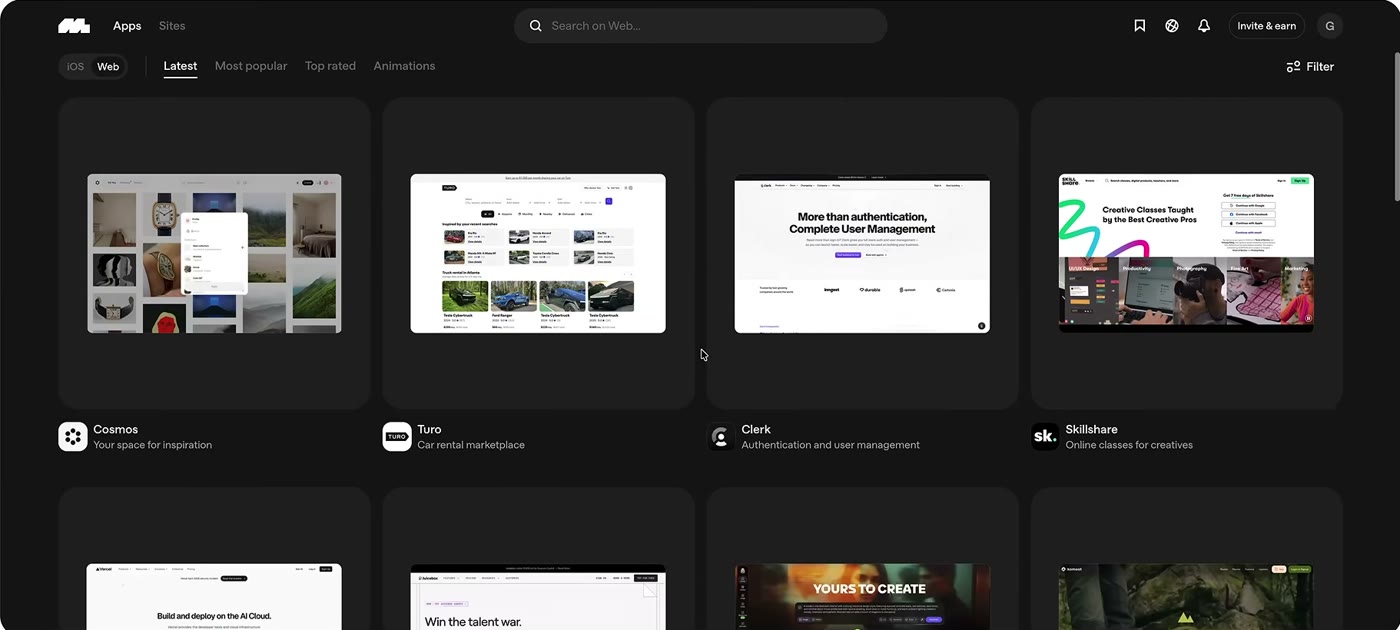Go to the Apps section
The height and width of the screenshot is (630, 1400).
pyautogui.click(x=127, y=26)
